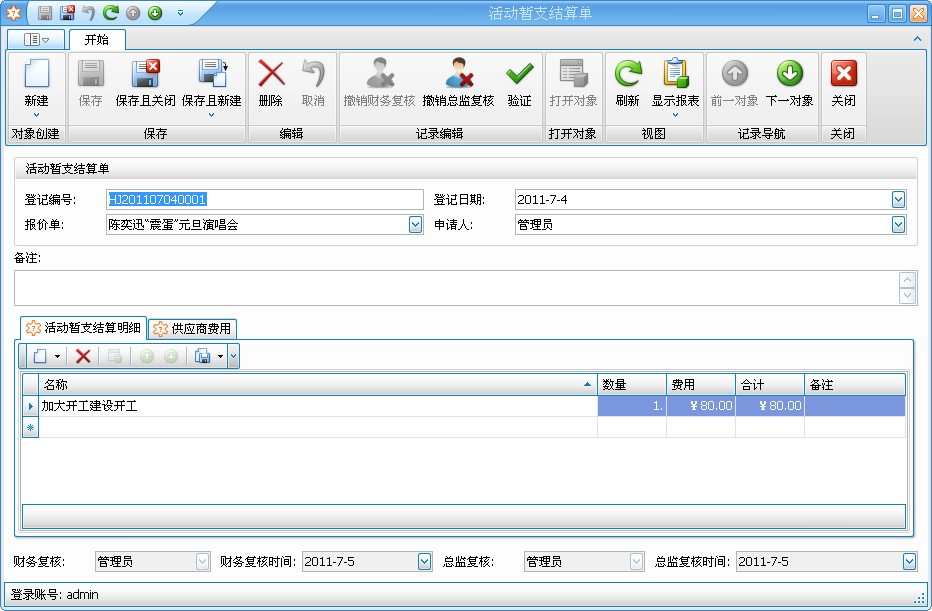Screen dimensions: 932x611
Task: Click the row selector arrow of first row
Action: coord(30,407)
